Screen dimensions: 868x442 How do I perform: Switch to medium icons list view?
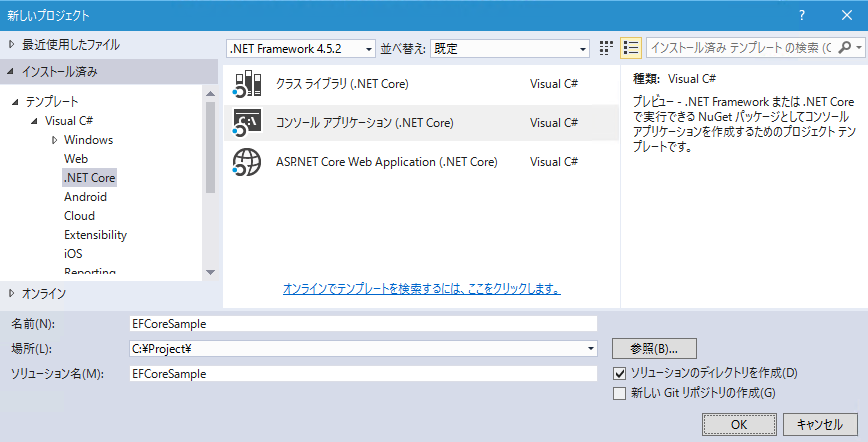pos(631,48)
